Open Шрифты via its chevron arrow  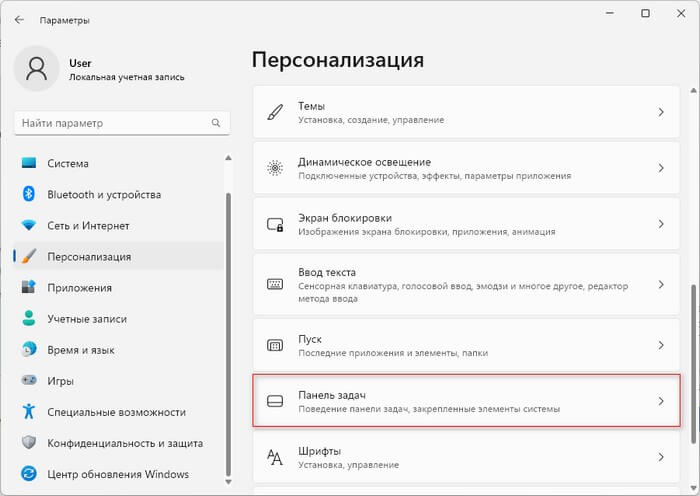(661, 457)
